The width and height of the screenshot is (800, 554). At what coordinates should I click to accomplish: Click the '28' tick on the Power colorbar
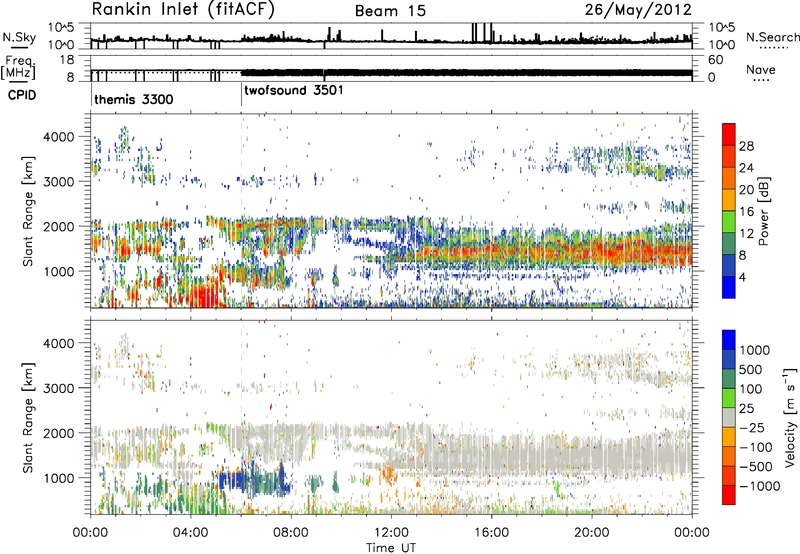(746, 146)
